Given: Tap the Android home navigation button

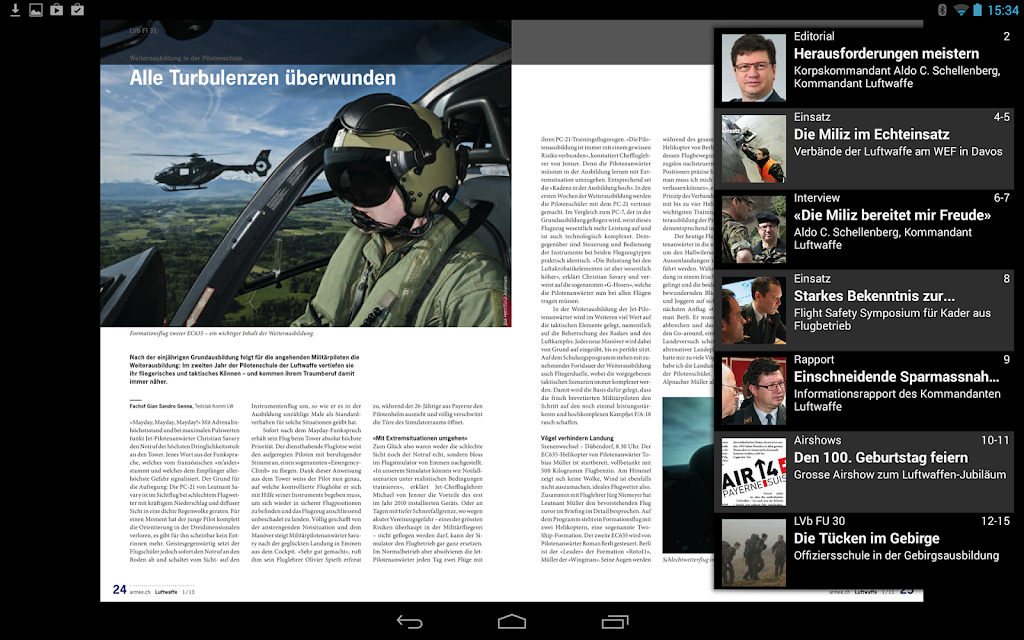Looking at the screenshot, I should point(511,622).
